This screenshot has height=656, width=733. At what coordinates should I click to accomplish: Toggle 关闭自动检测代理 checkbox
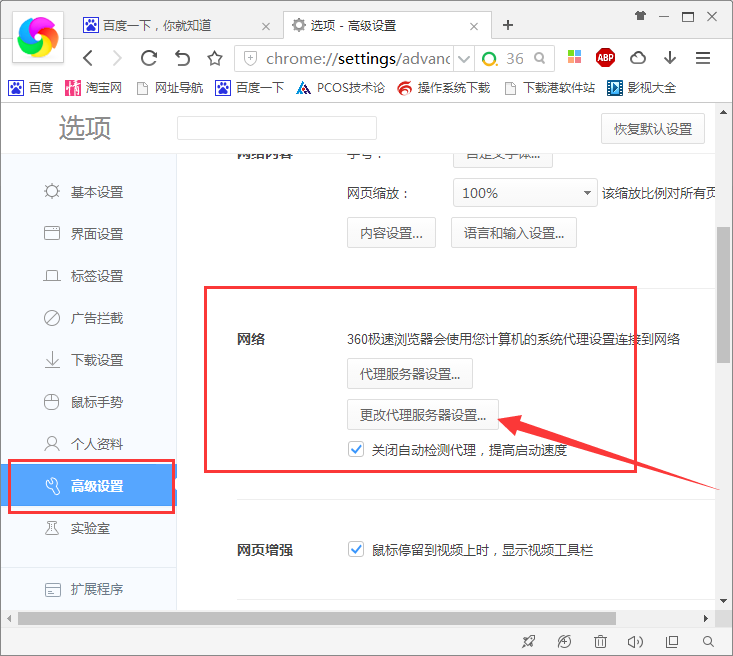pos(356,449)
